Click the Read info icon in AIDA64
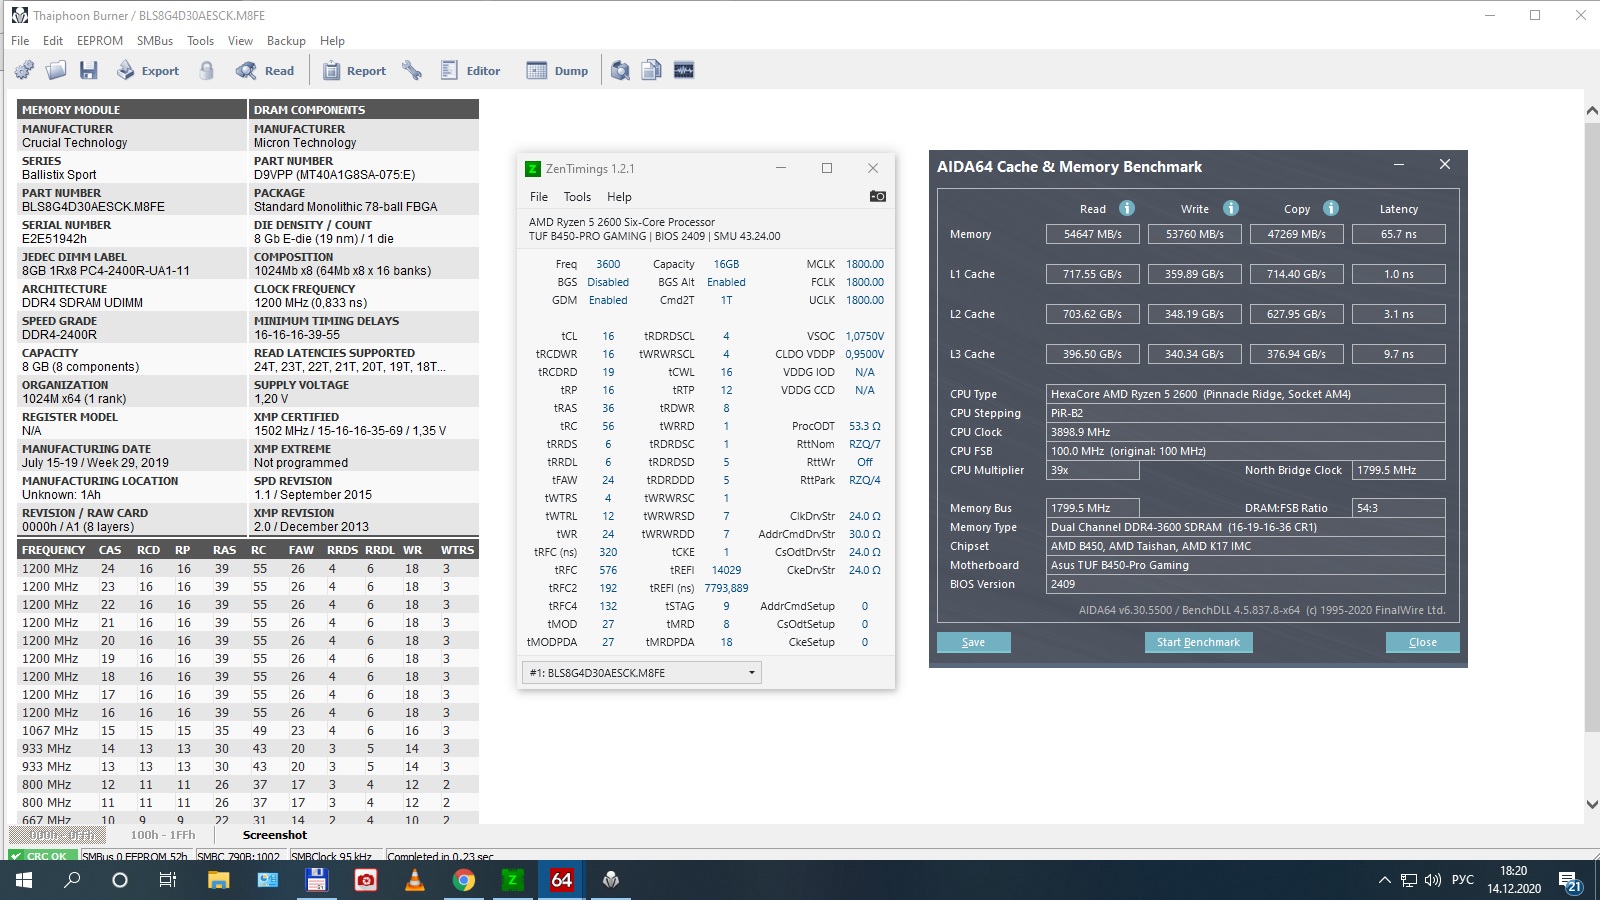 [x=1127, y=208]
